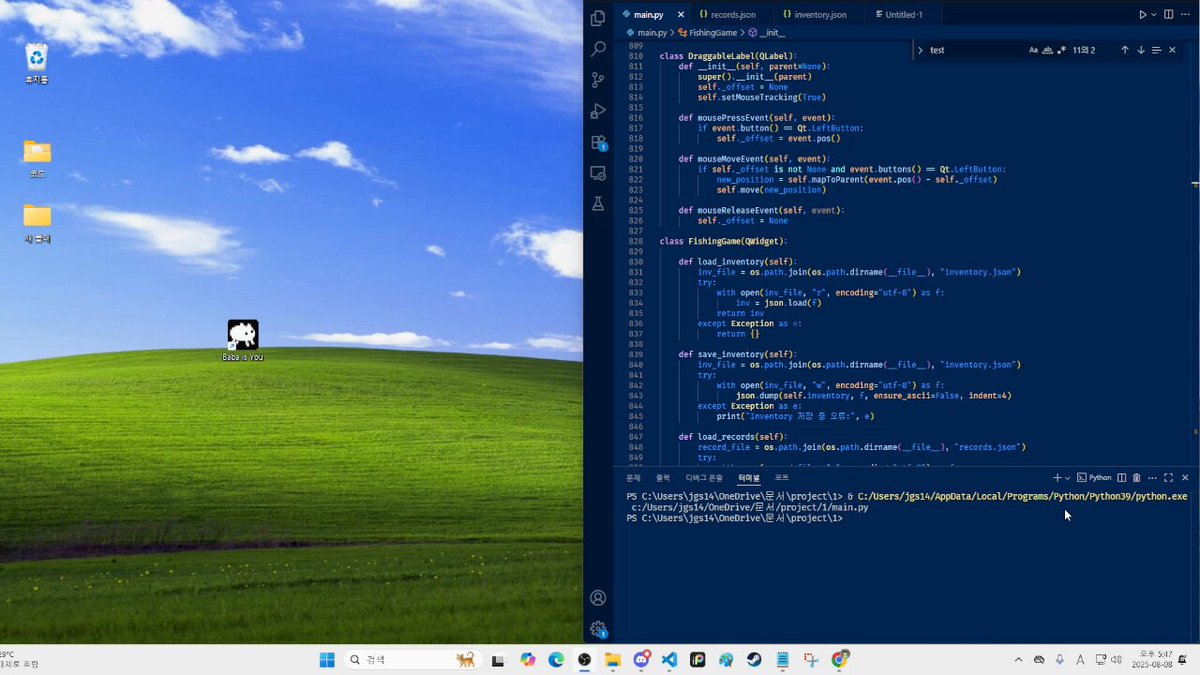Open the terminal panel More Actions menu

point(1152,478)
